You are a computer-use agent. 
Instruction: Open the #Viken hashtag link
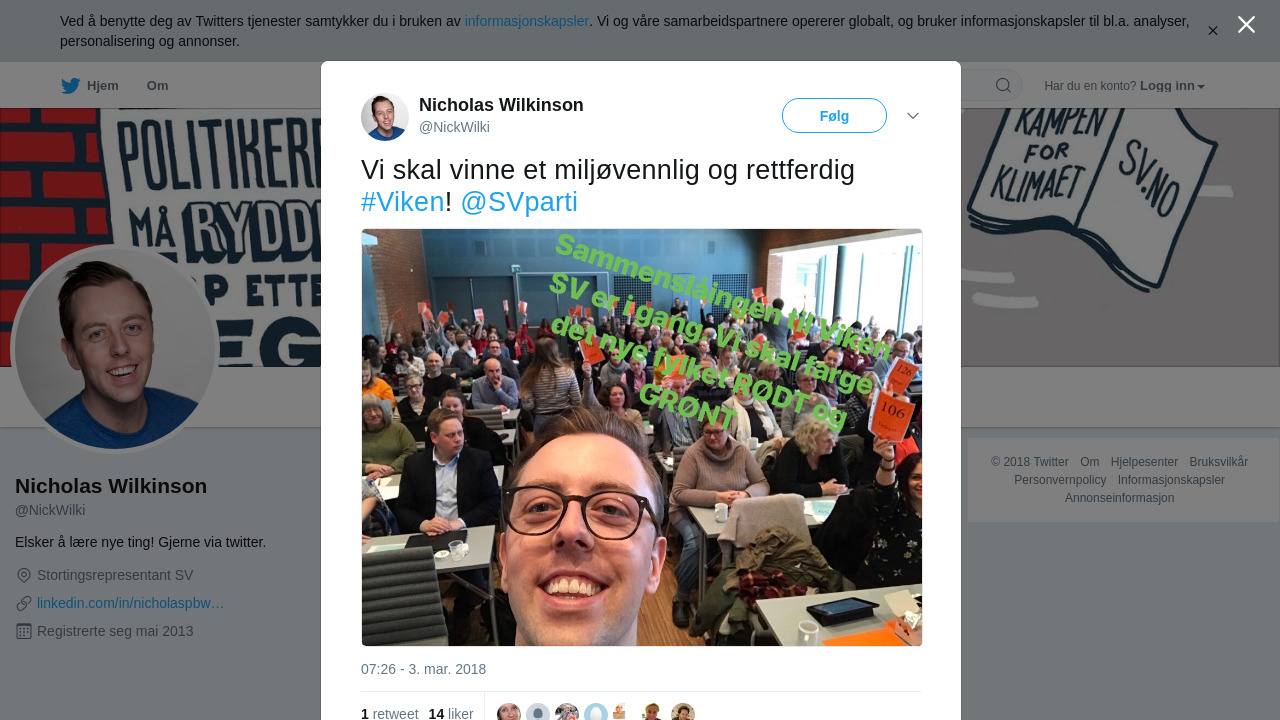click(403, 202)
